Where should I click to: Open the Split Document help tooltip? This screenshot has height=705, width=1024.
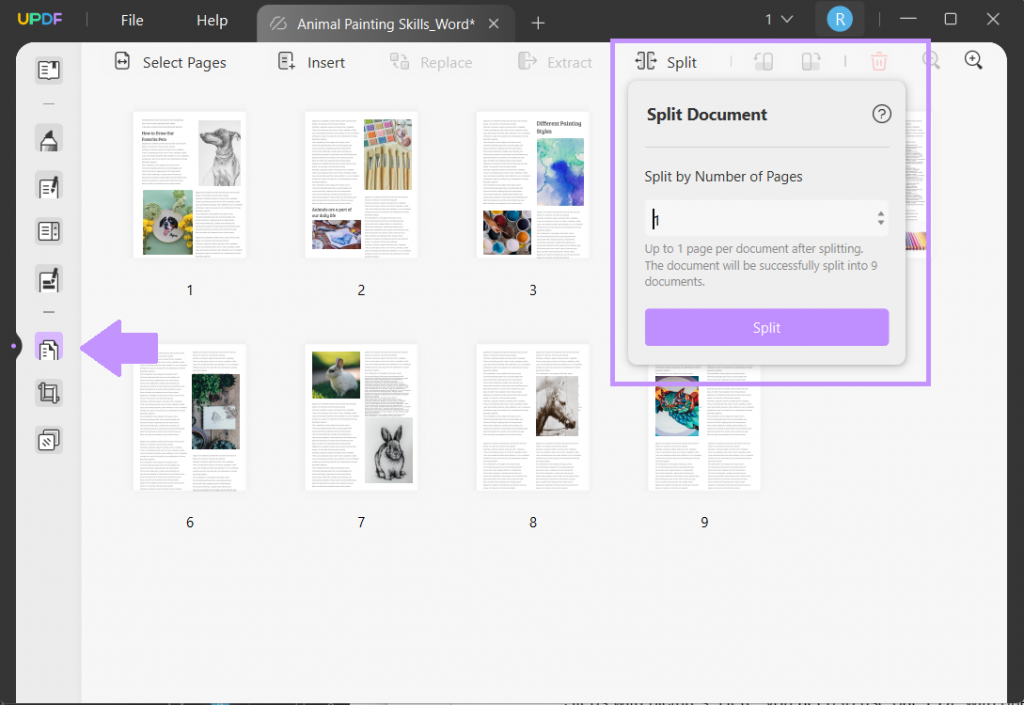coord(881,114)
